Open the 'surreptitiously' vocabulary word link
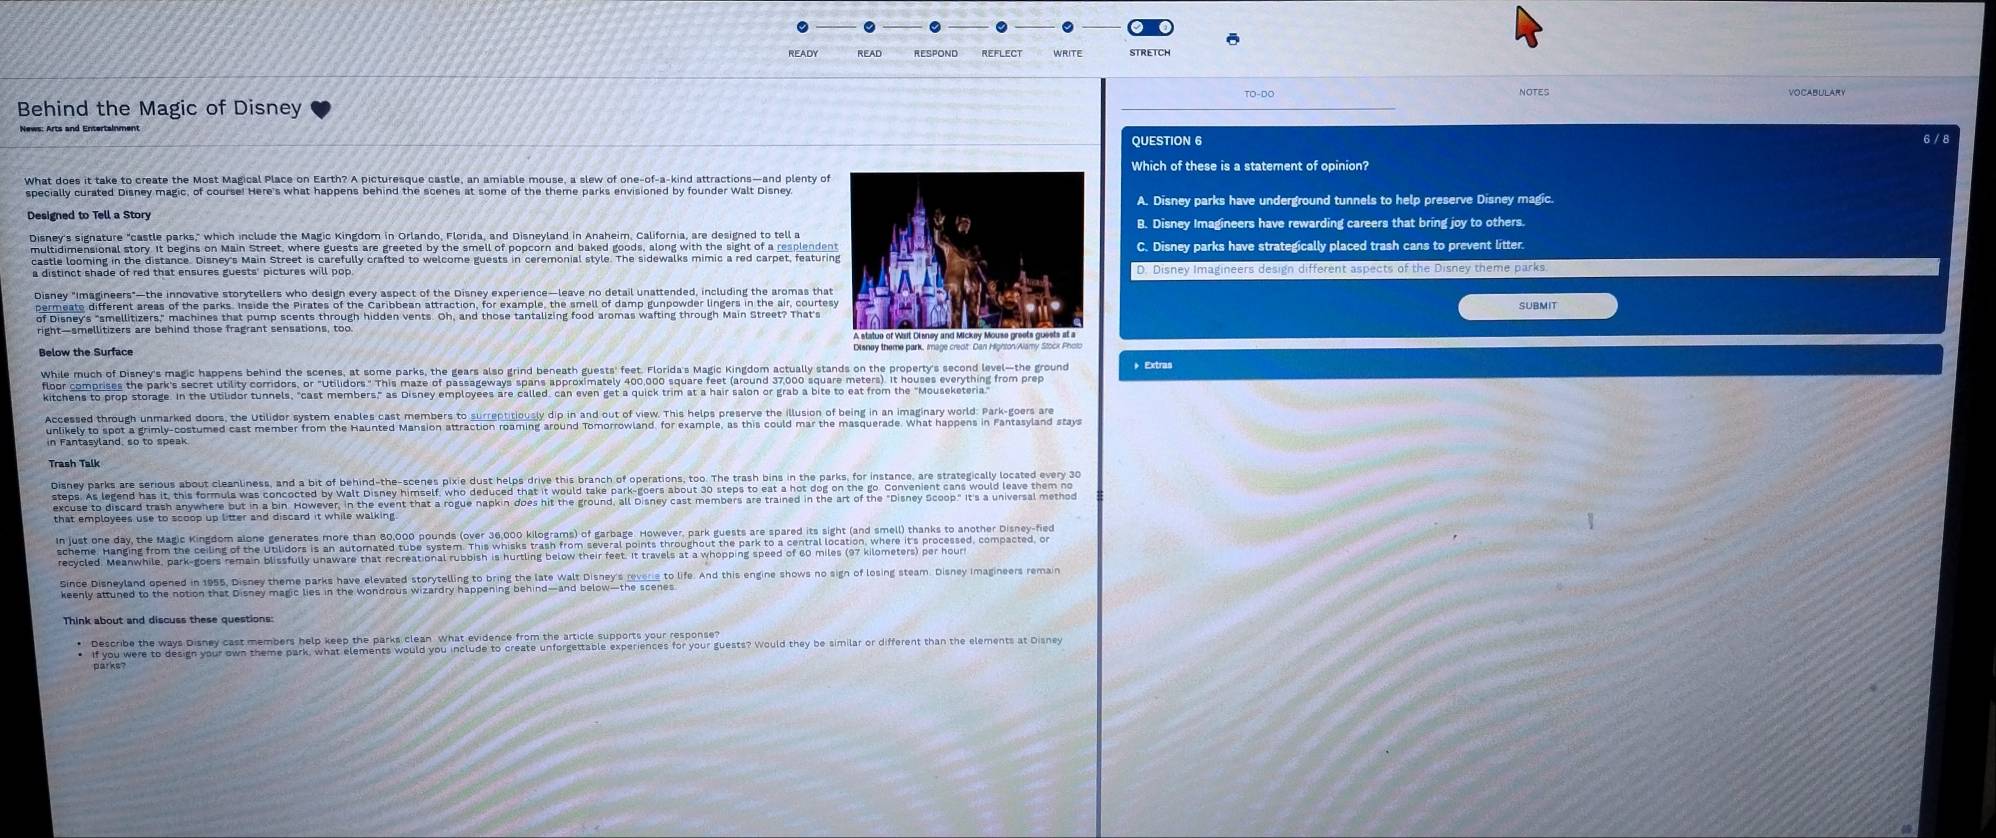 coord(507,416)
